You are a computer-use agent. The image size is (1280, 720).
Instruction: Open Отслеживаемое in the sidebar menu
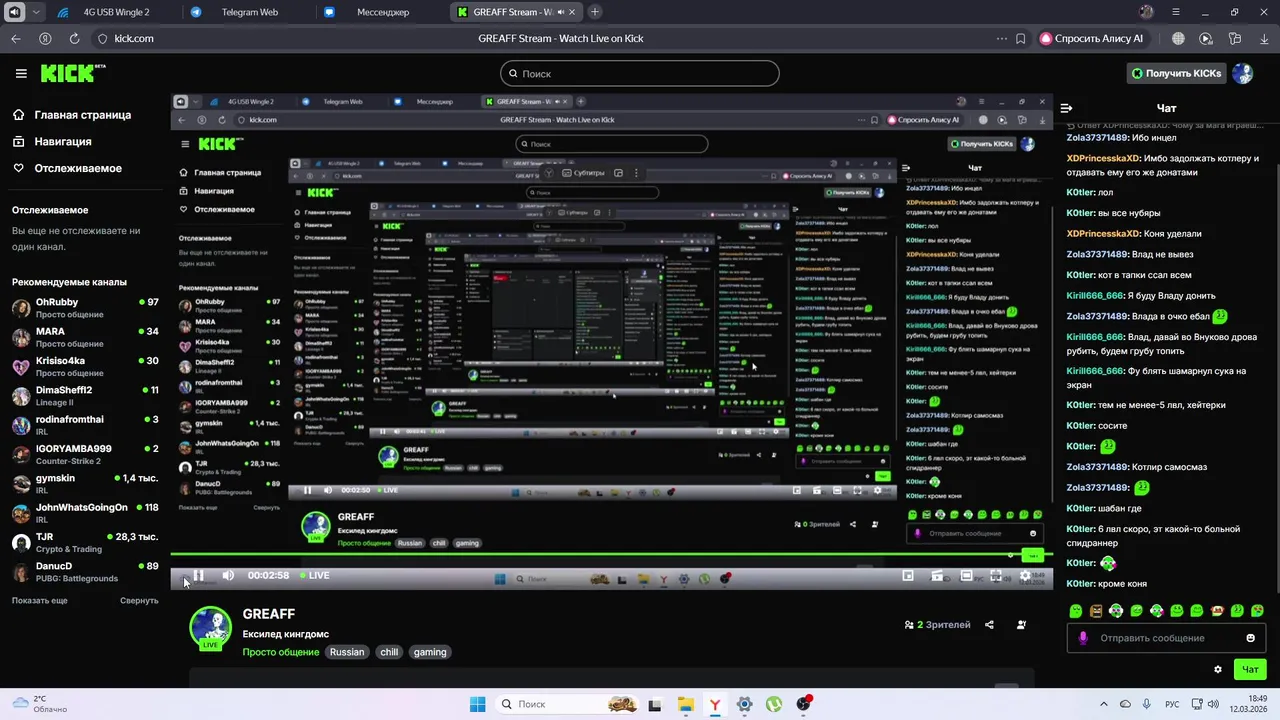[x=67, y=168]
